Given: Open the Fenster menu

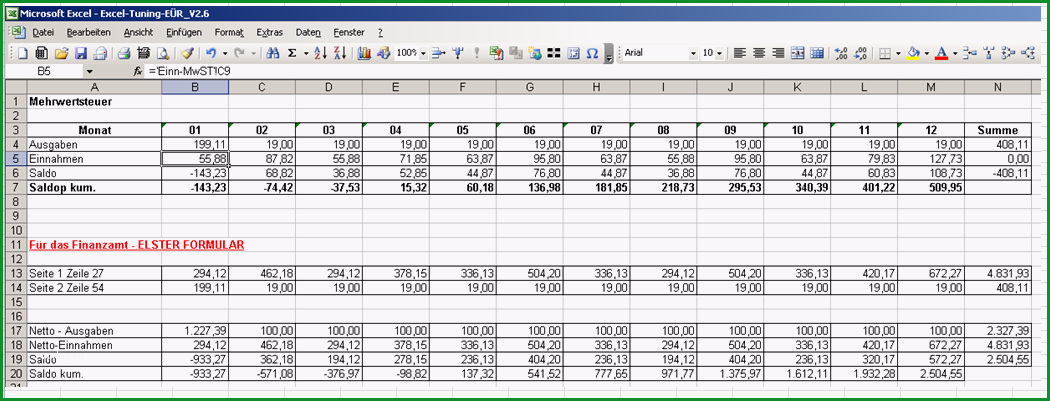Looking at the screenshot, I should 349,32.
